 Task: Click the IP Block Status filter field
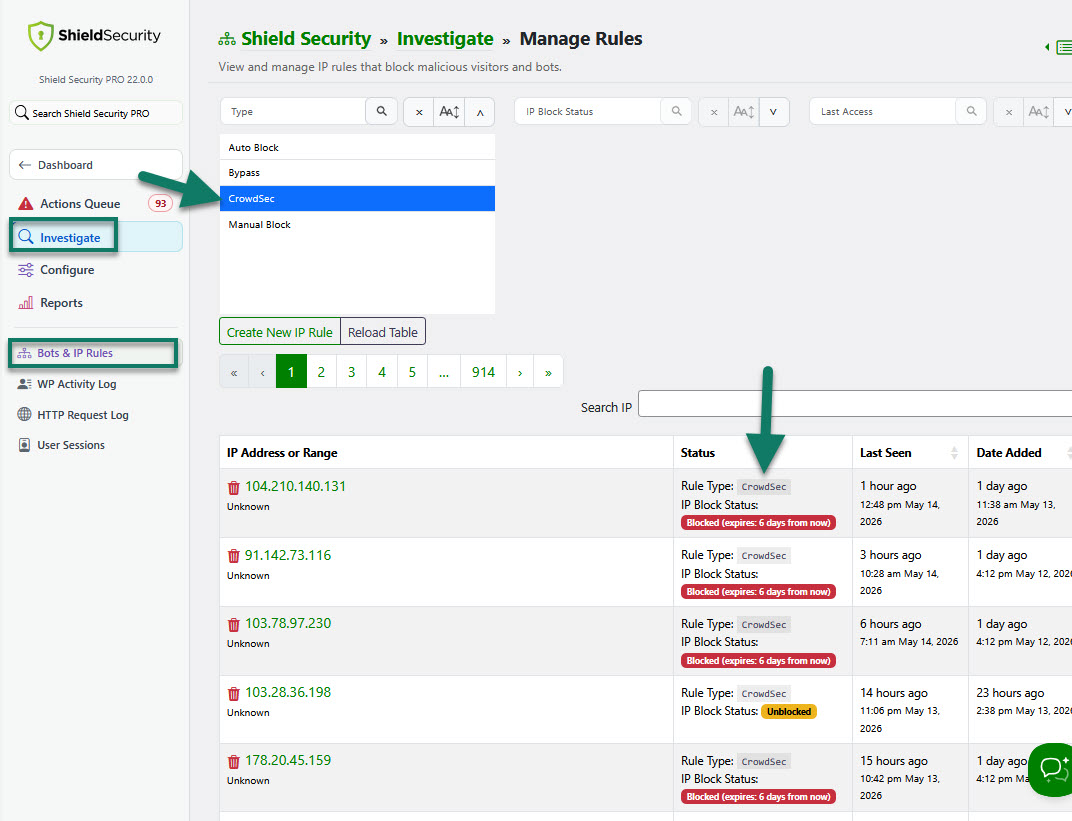pos(588,111)
